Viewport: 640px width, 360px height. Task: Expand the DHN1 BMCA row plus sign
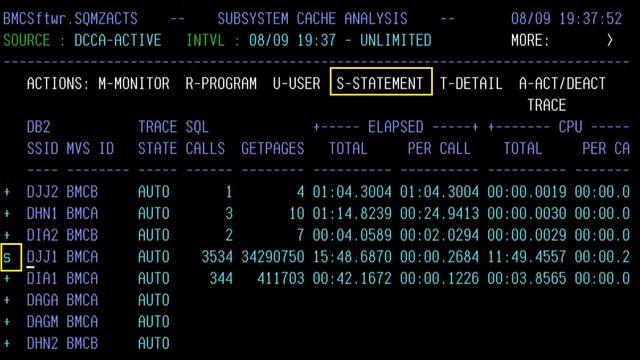coord(7,213)
